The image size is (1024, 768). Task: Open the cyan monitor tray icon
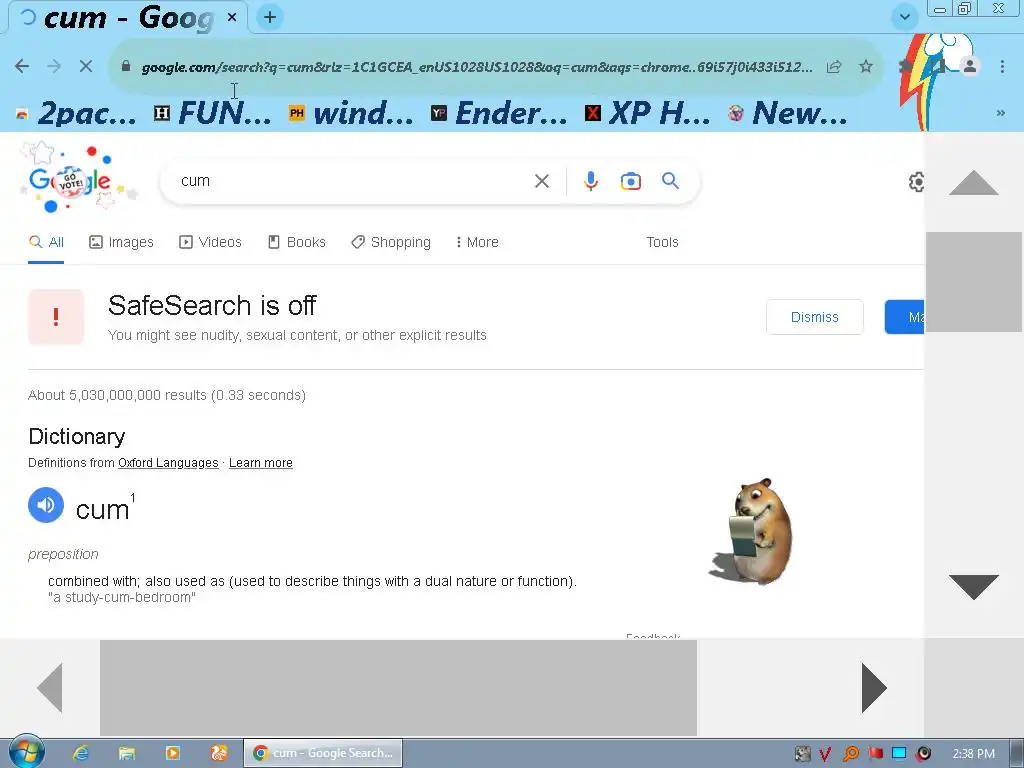click(899, 754)
